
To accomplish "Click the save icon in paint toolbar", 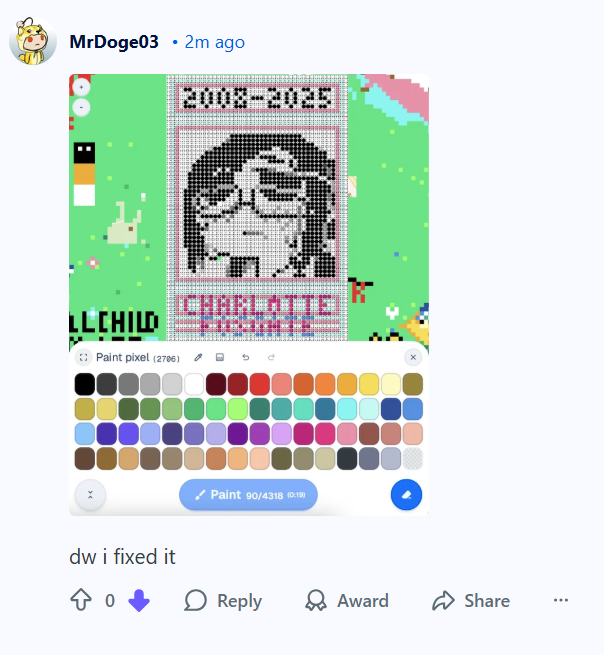I will click(x=220, y=357).
